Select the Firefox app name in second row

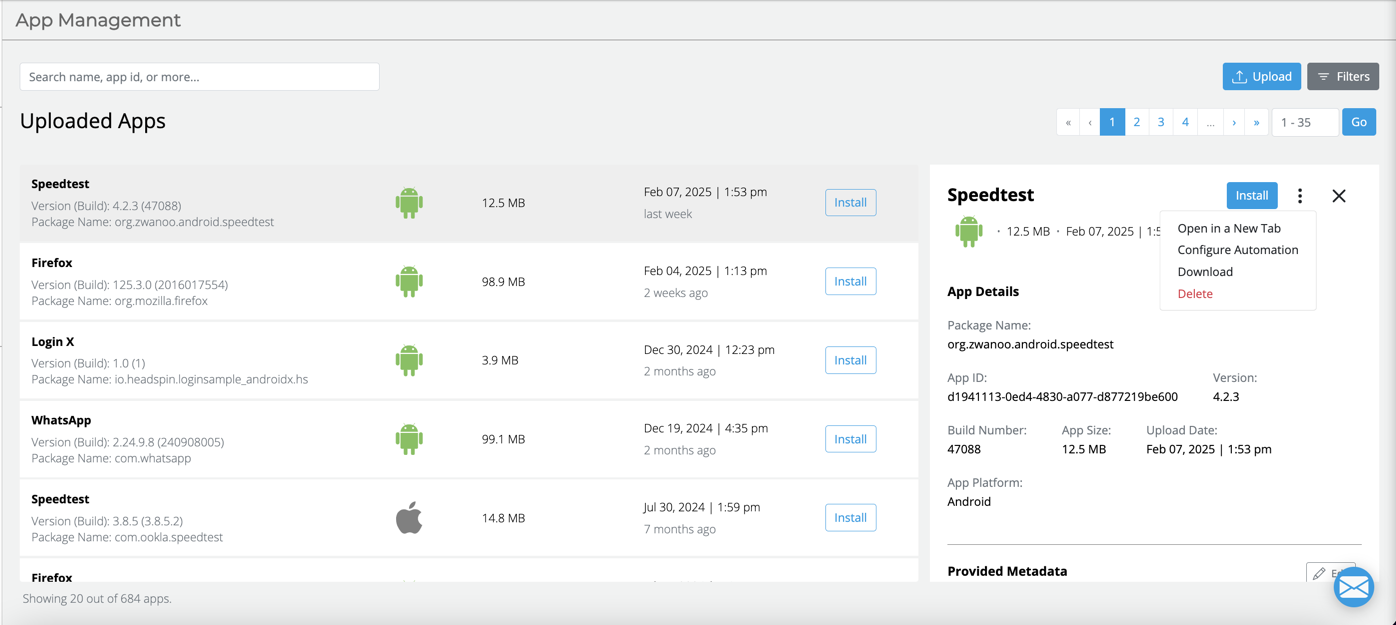point(51,263)
